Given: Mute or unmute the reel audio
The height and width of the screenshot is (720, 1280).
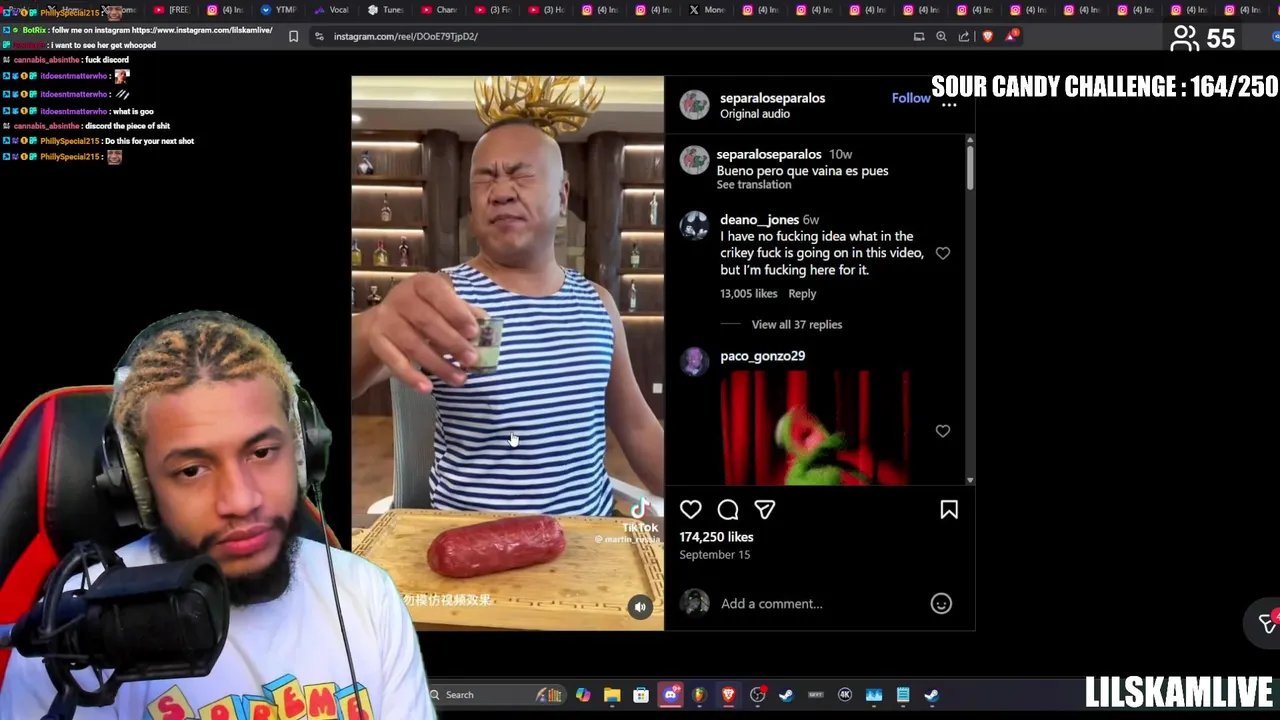Looking at the screenshot, I should click(640, 606).
